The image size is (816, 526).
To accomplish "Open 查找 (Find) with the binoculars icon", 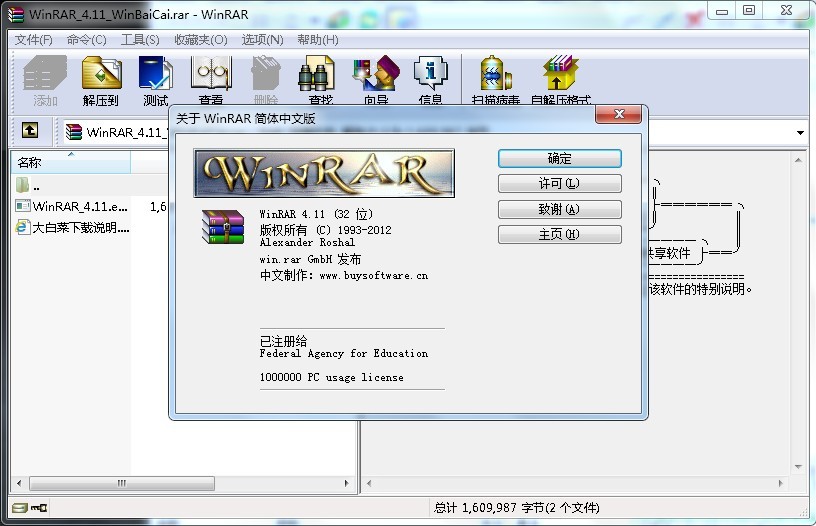I will pos(320,79).
